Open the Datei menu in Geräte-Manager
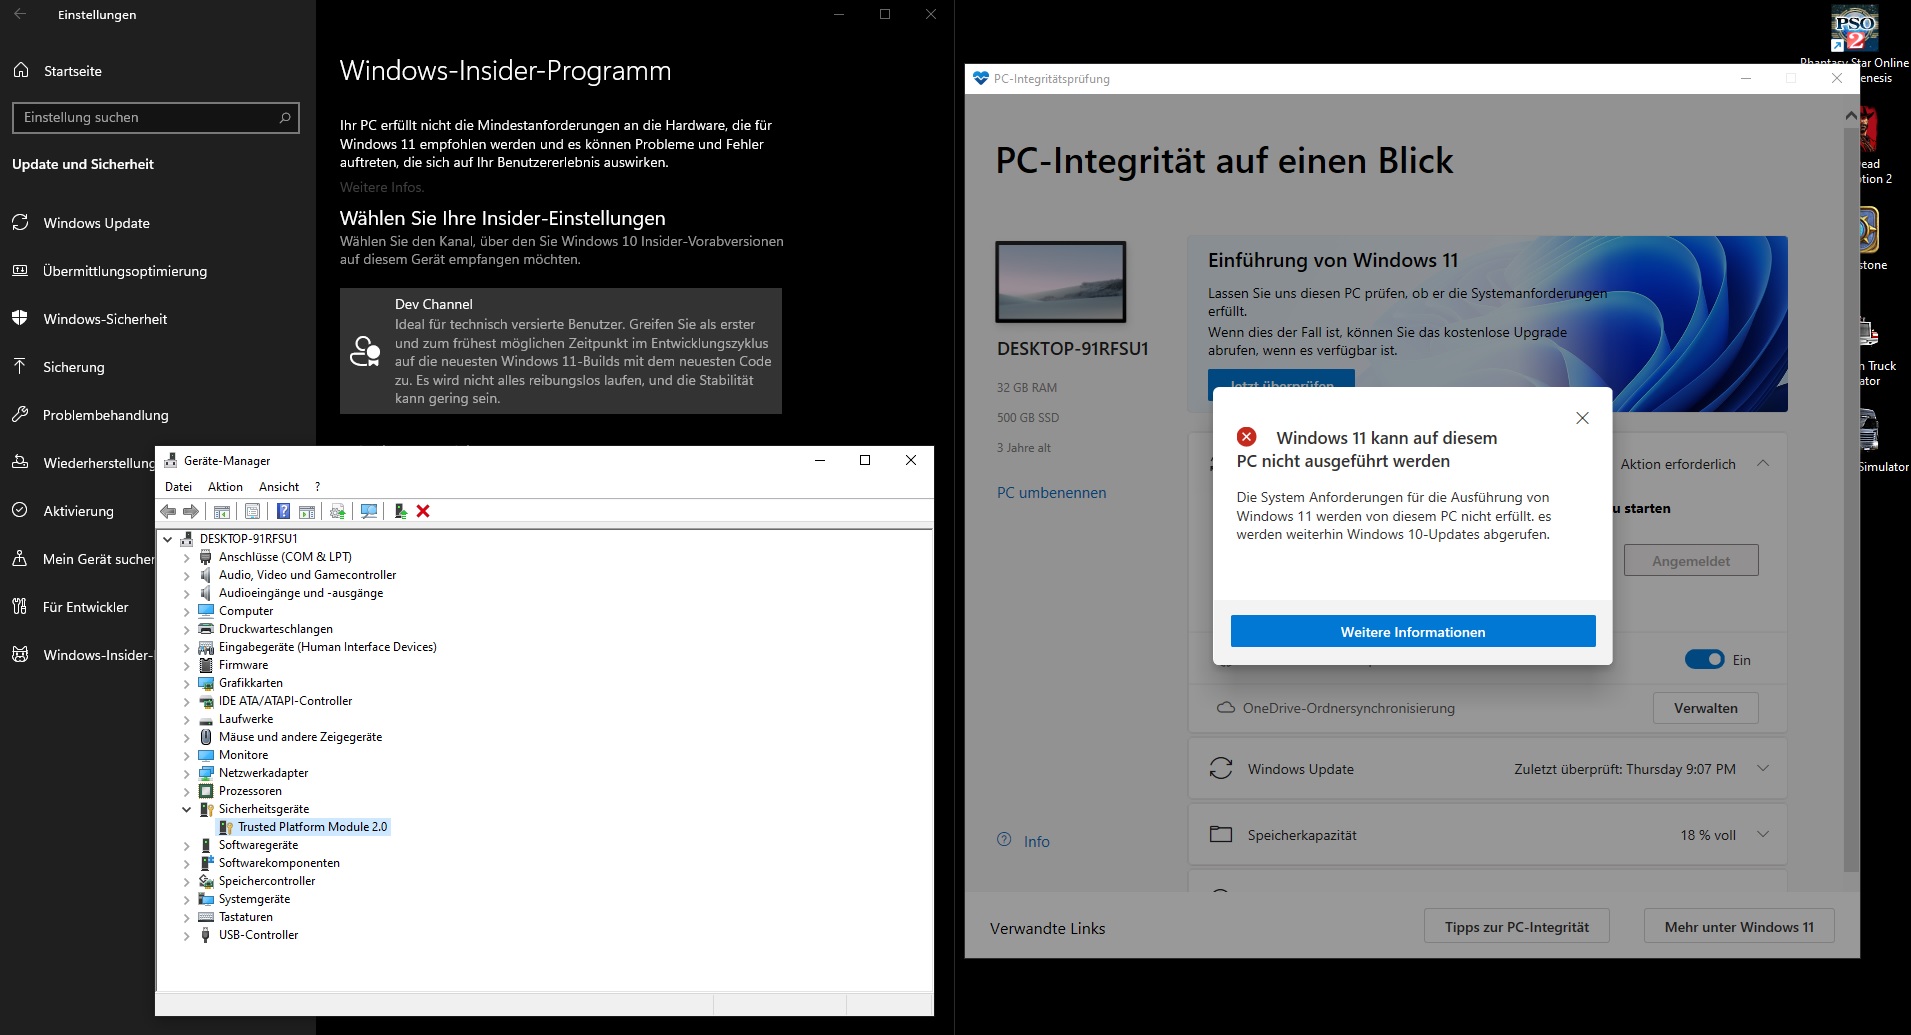 (178, 487)
